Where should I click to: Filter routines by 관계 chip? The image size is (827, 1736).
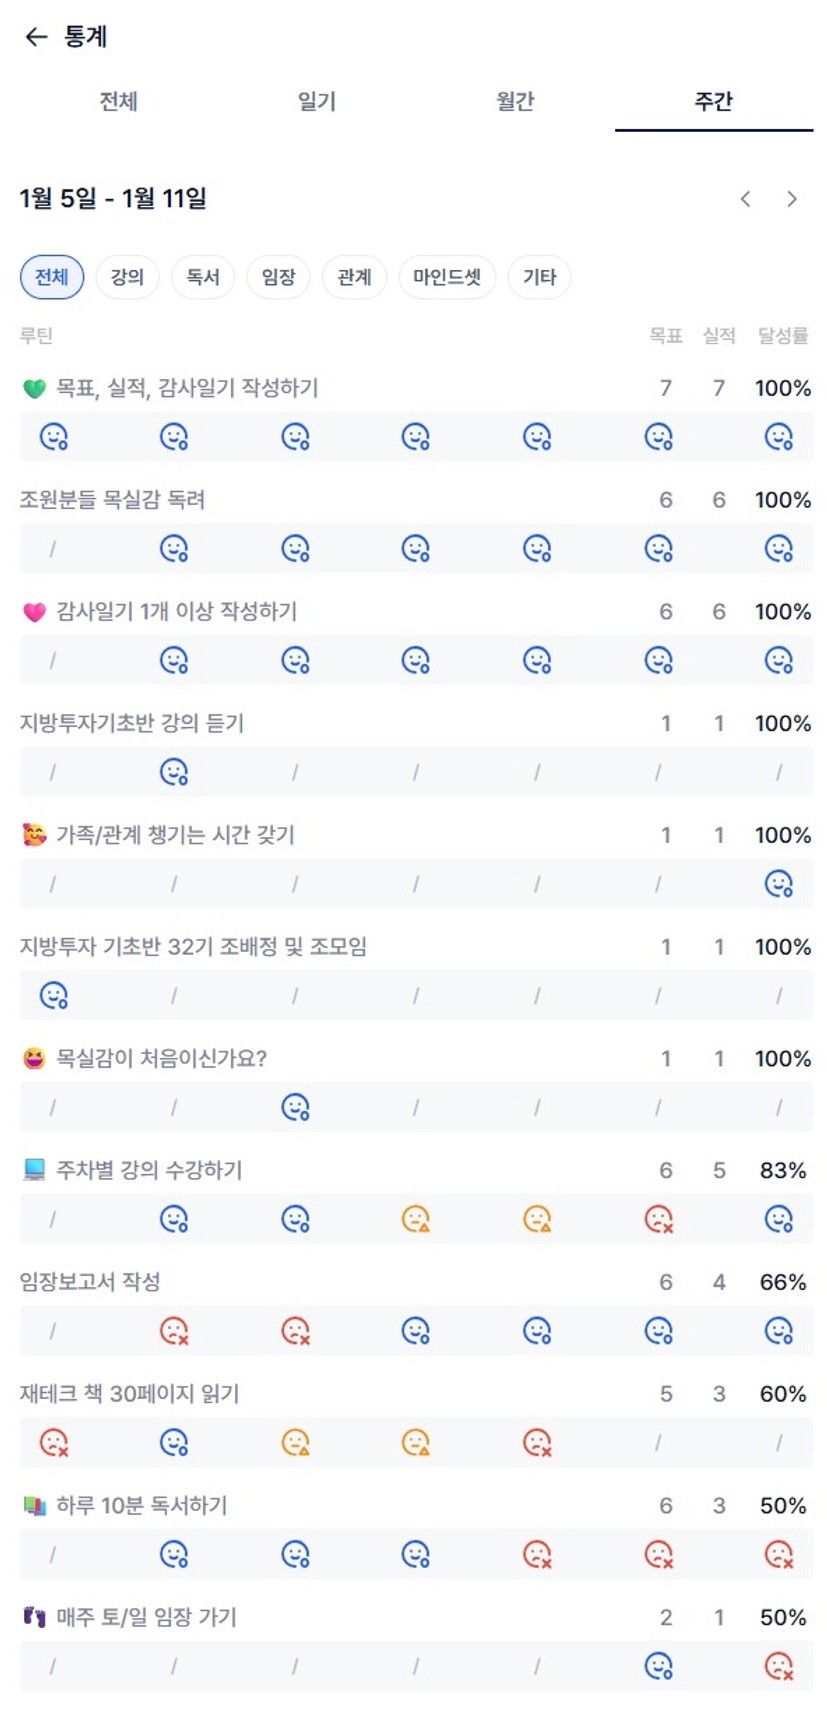tap(355, 277)
